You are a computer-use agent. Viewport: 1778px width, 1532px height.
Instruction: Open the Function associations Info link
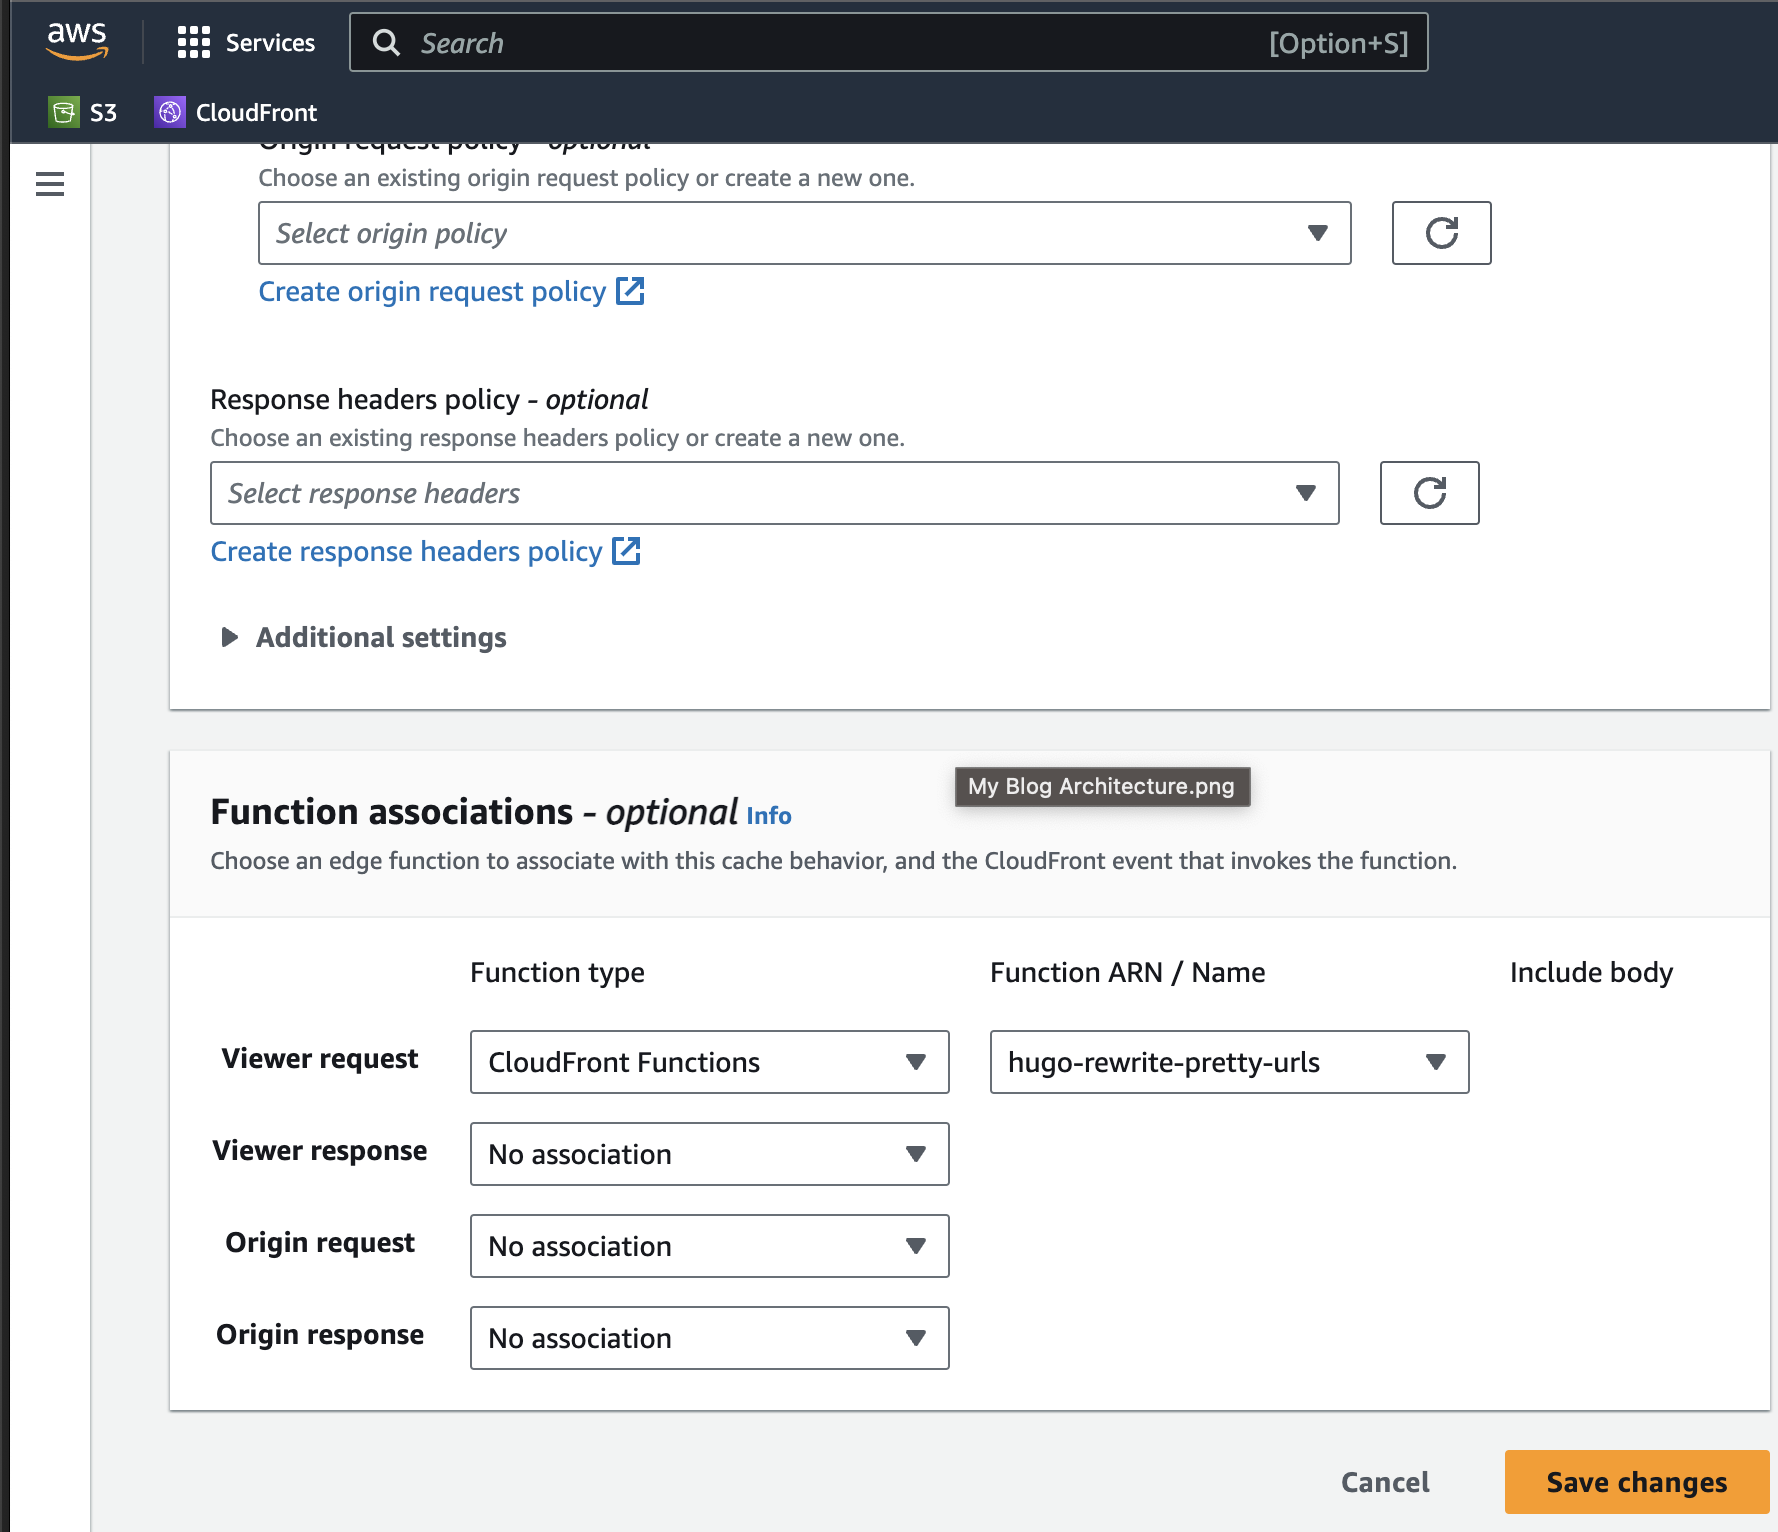click(769, 816)
